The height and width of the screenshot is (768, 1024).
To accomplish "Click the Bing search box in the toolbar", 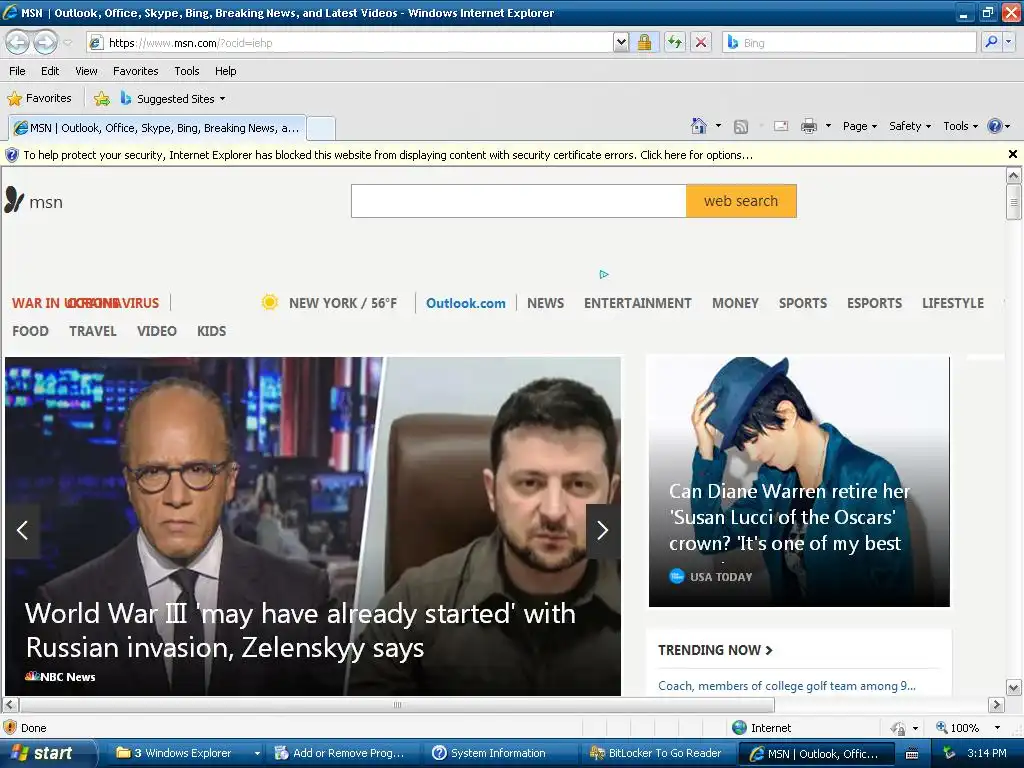I will pyautogui.click(x=849, y=43).
